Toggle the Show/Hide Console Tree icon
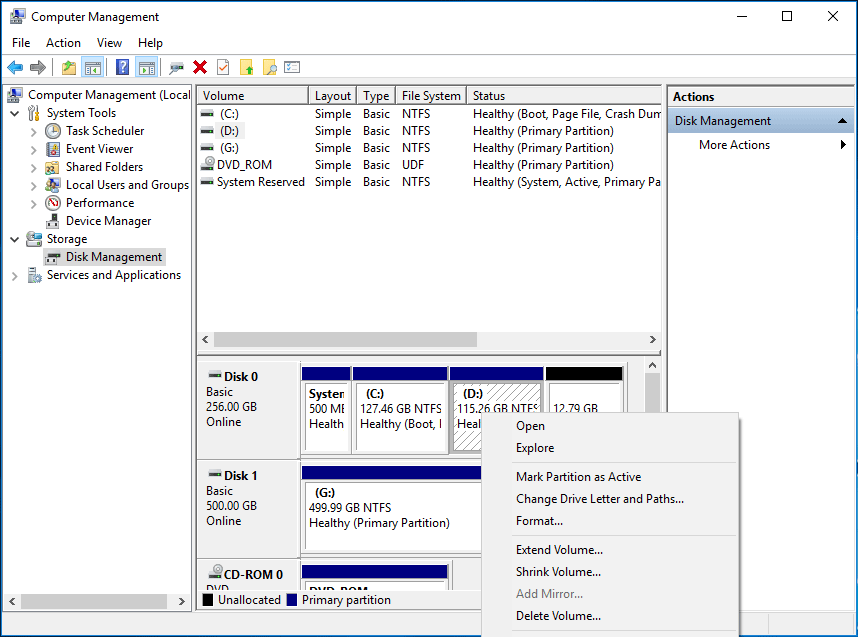Viewport: 858px width, 637px height. (92, 67)
